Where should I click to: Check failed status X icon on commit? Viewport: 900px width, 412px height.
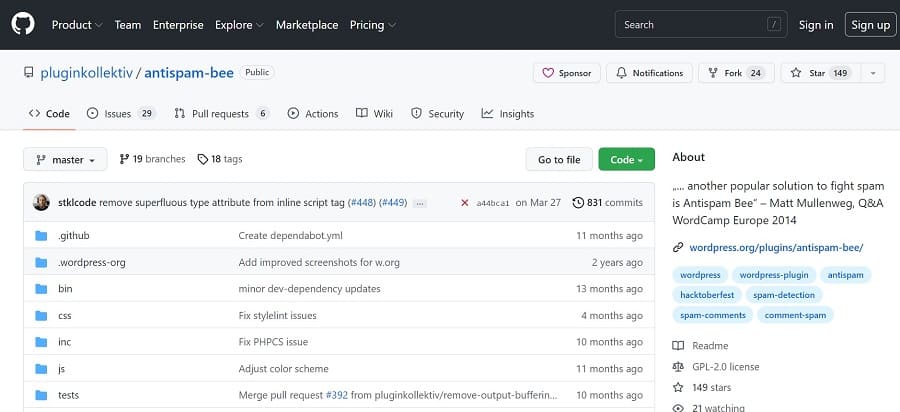click(x=465, y=203)
